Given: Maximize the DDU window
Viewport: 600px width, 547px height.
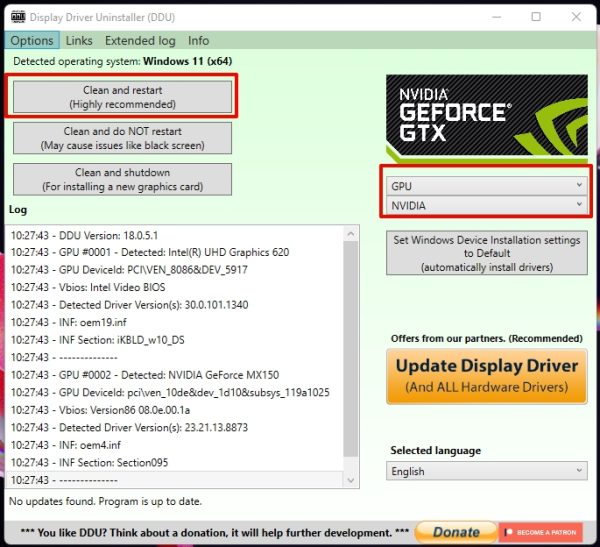Looking at the screenshot, I should click(536, 17).
